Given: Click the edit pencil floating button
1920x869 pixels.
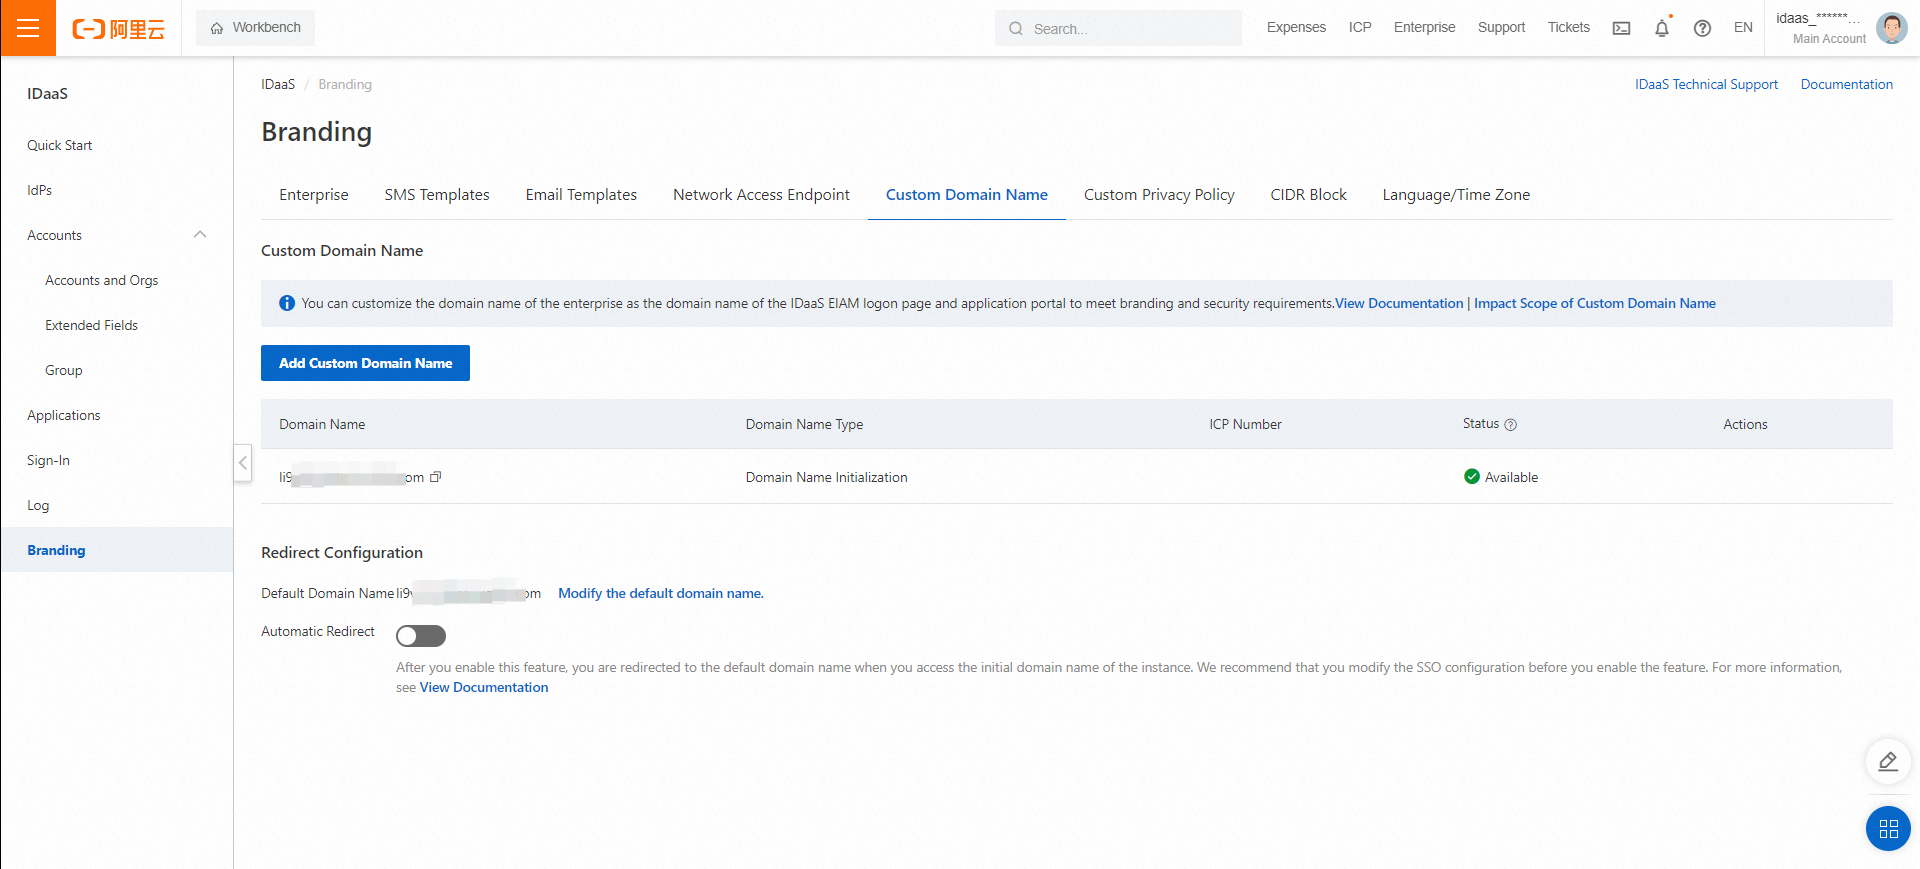Looking at the screenshot, I should click(x=1888, y=762).
